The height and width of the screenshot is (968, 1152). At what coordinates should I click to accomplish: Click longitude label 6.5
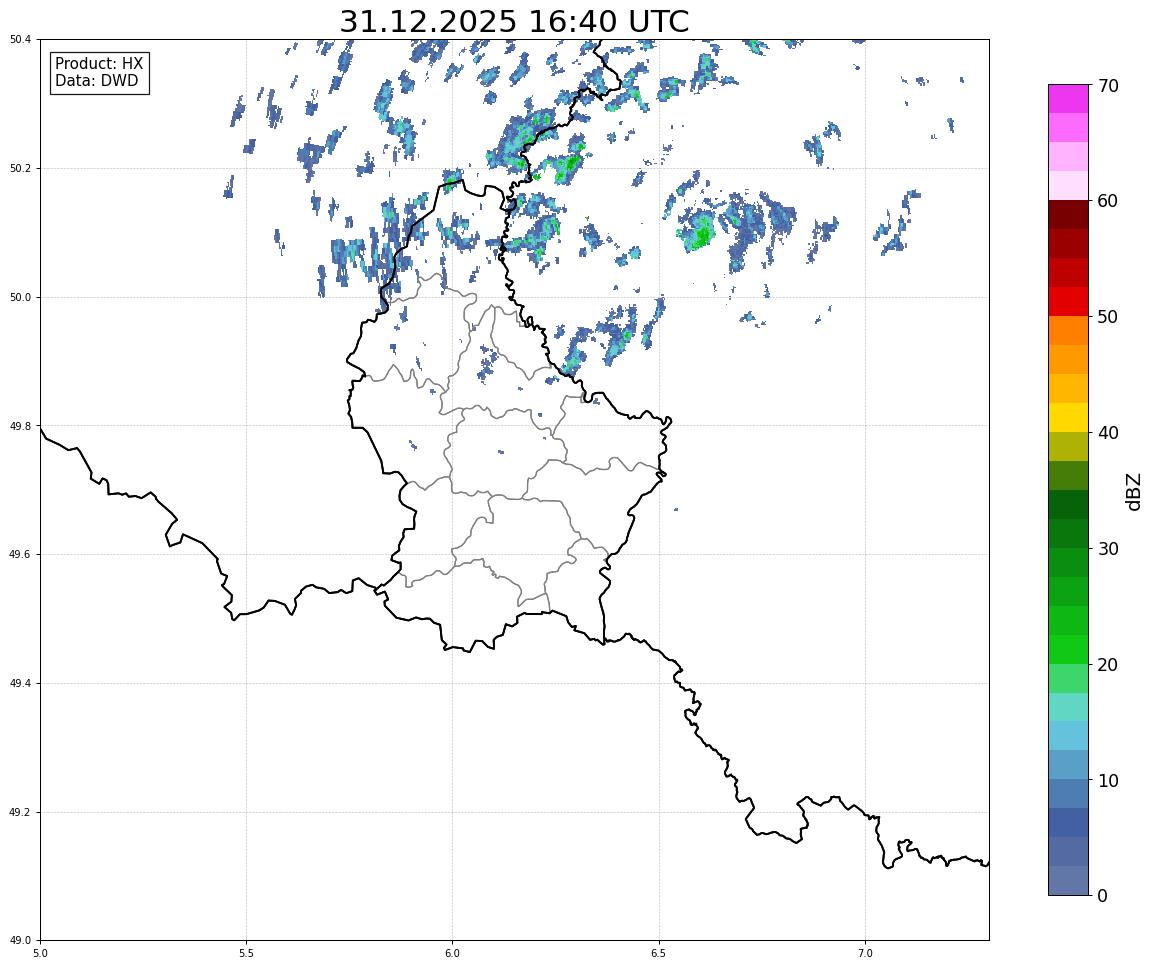pos(659,953)
